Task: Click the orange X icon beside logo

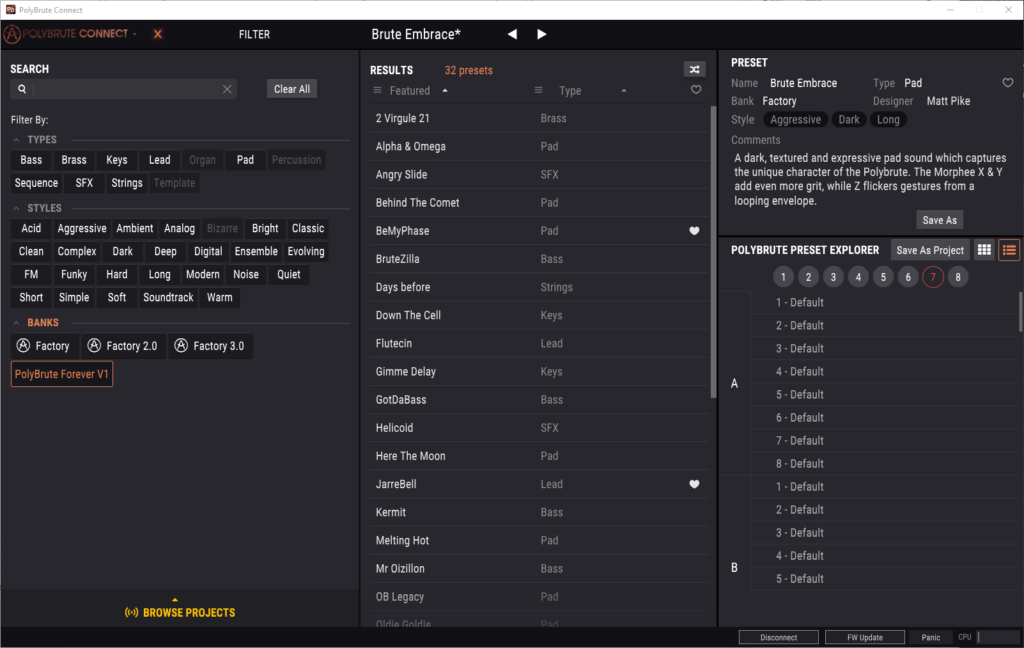Action: point(157,34)
